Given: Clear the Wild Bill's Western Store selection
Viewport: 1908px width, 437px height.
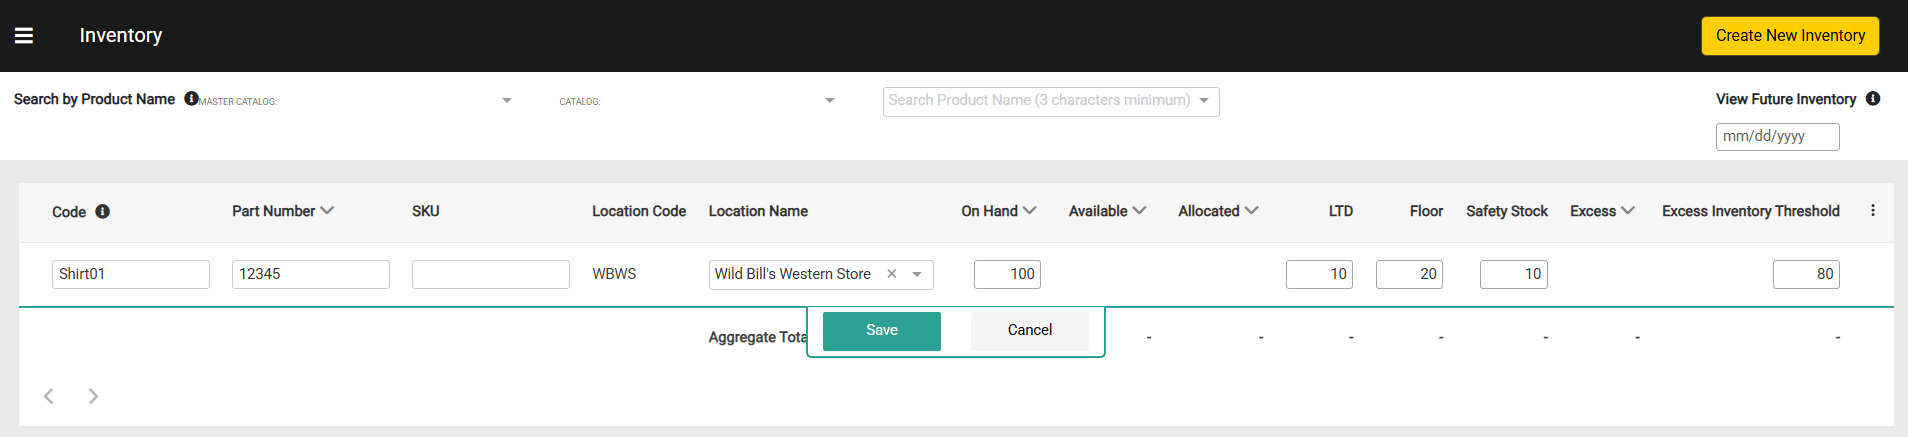Looking at the screenshot, I should (891, 274).
